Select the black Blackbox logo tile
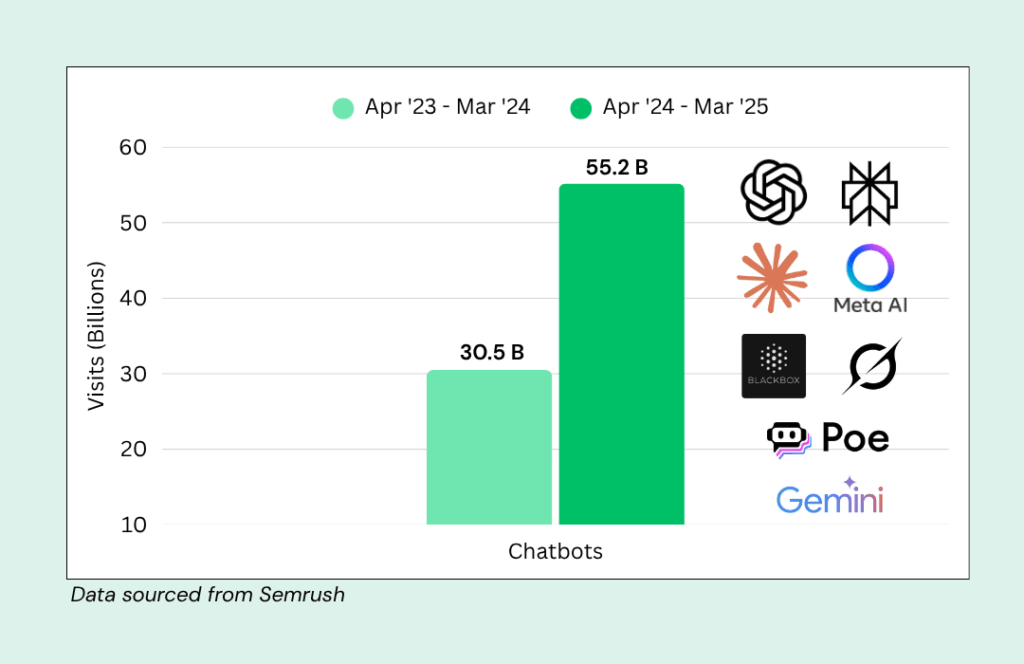The image size is (1024, 664). (x=773, y=366)
